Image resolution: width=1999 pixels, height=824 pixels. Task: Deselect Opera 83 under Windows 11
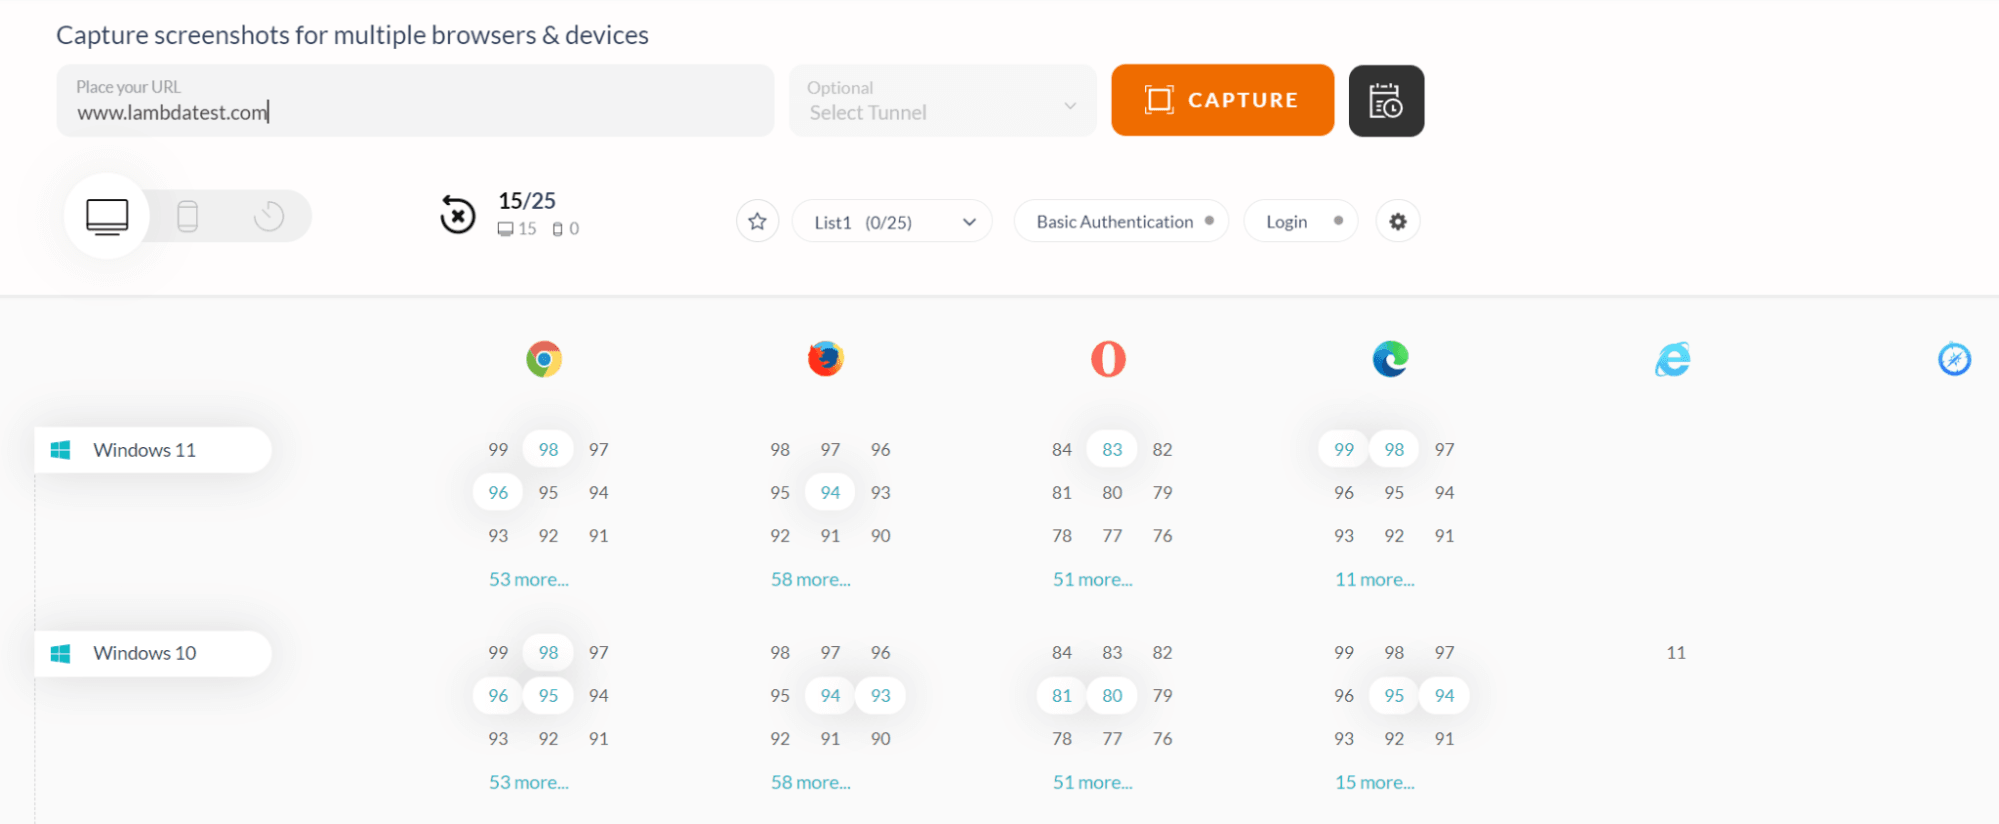[1112, 449]
